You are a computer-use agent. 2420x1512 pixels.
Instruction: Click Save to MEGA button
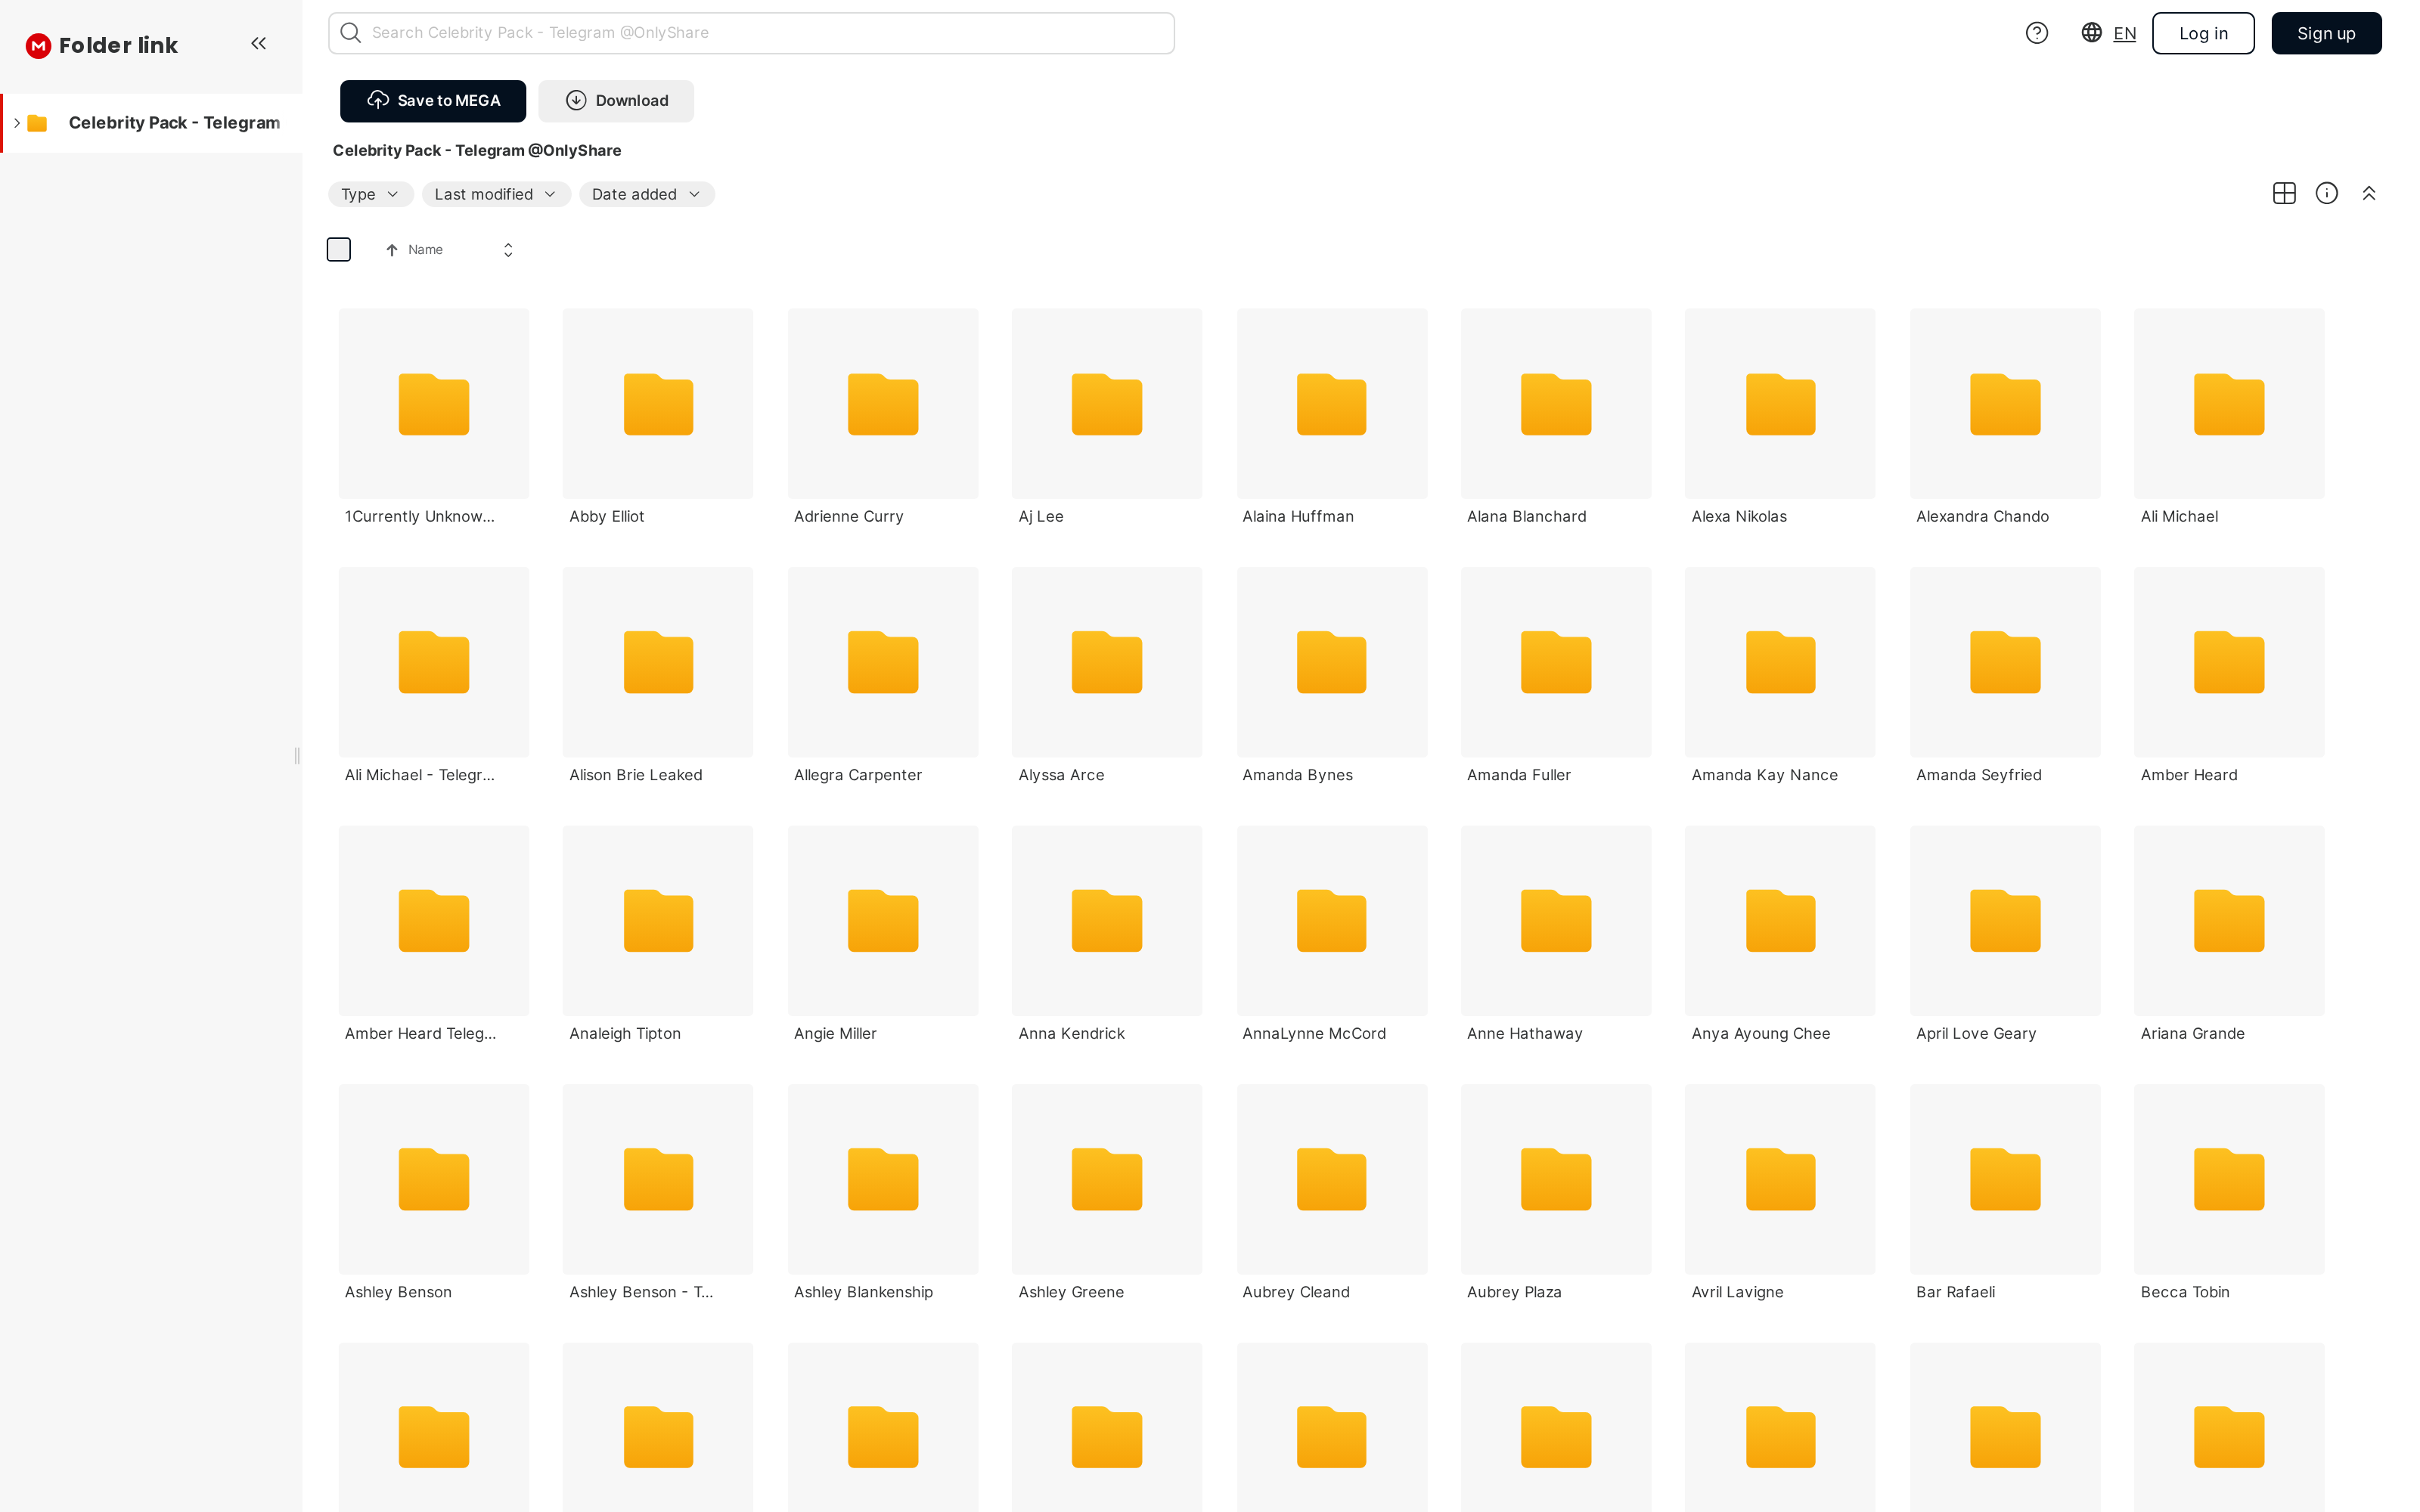[x=433, y=101]
